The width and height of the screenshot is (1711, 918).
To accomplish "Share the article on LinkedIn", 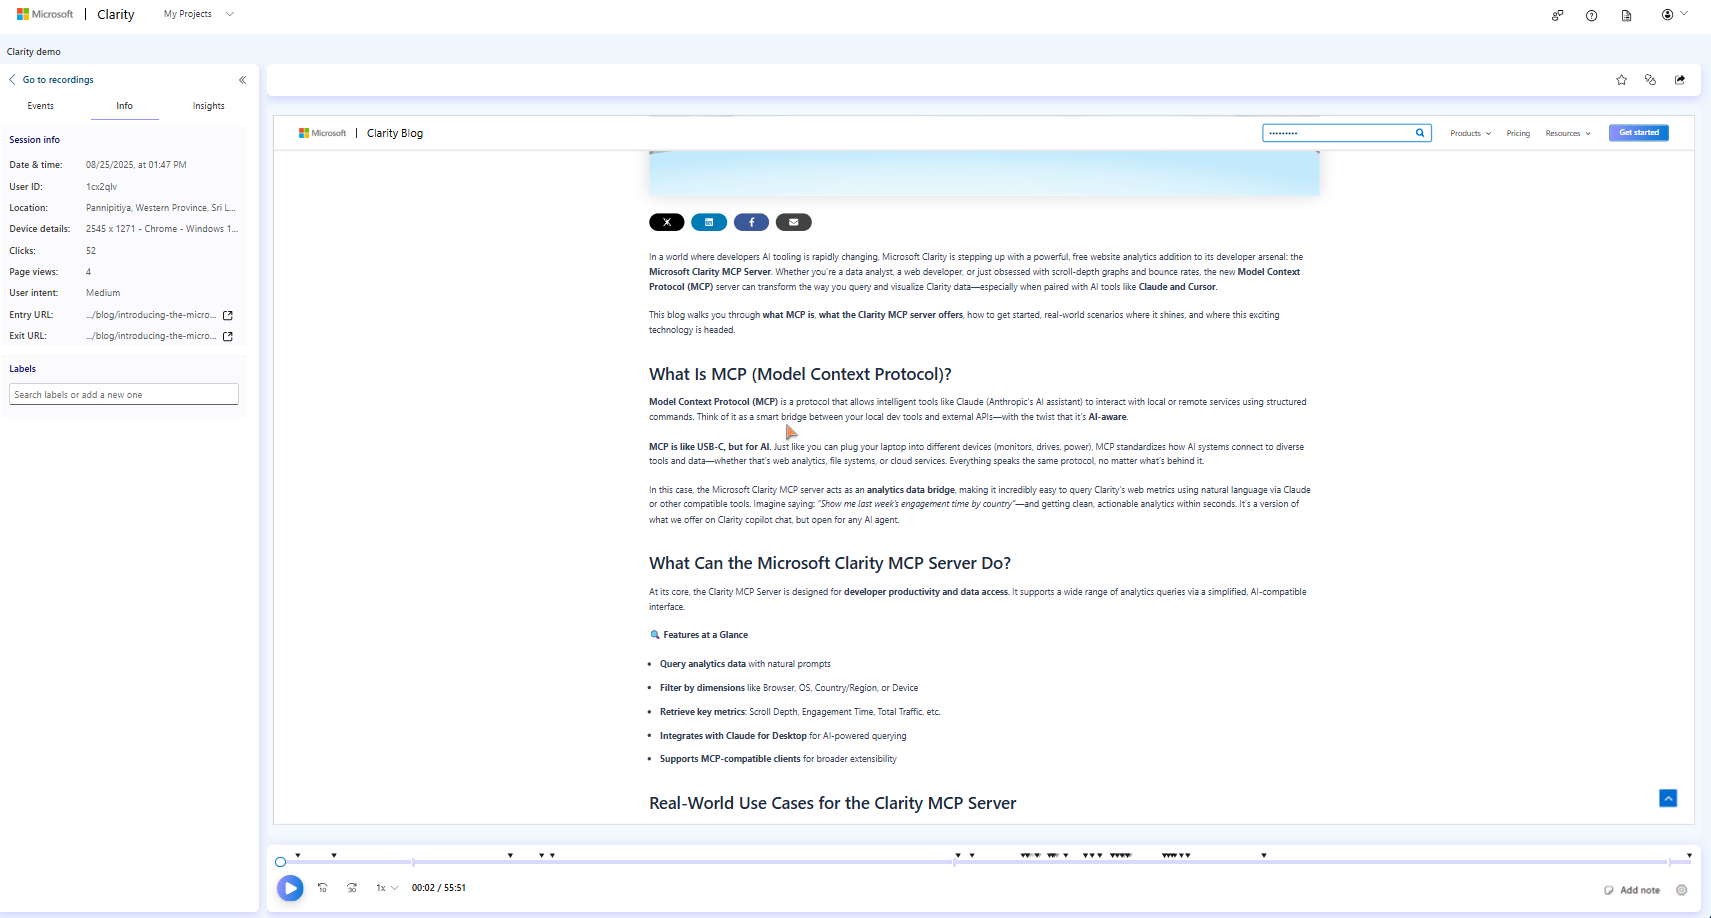I will (x=709, y=222).
